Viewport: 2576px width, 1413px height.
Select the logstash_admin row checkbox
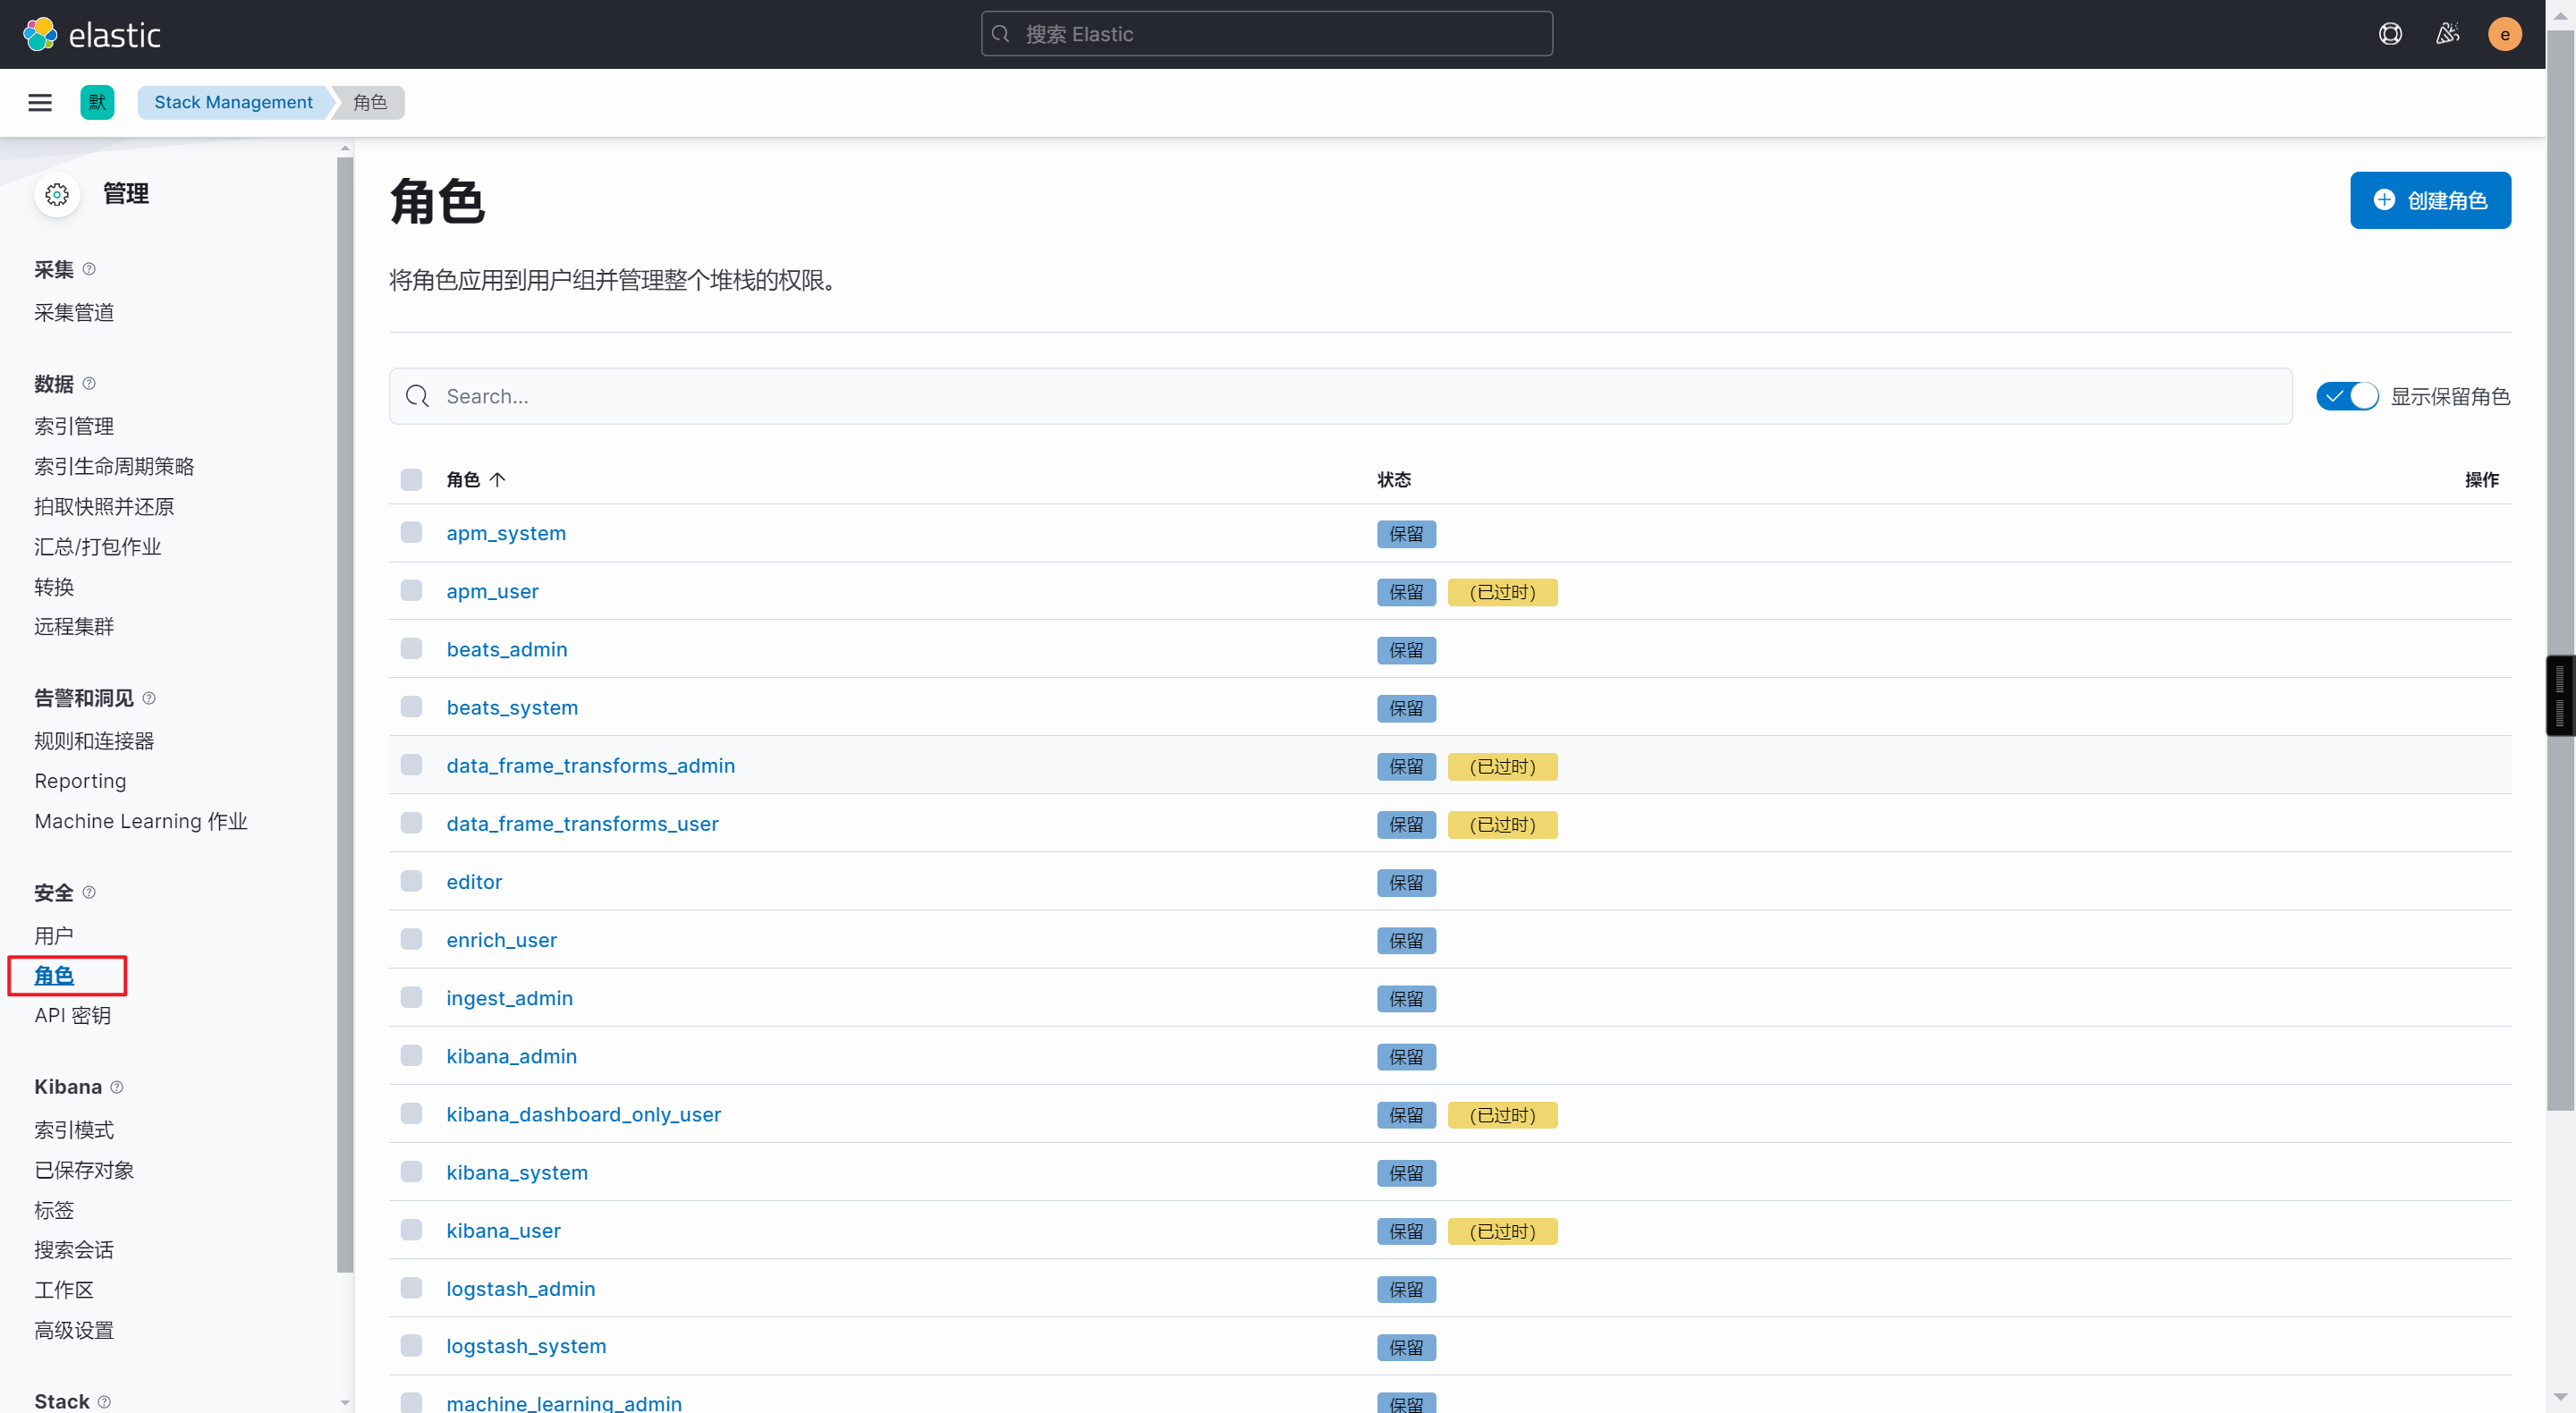[x=411, y=1287]
